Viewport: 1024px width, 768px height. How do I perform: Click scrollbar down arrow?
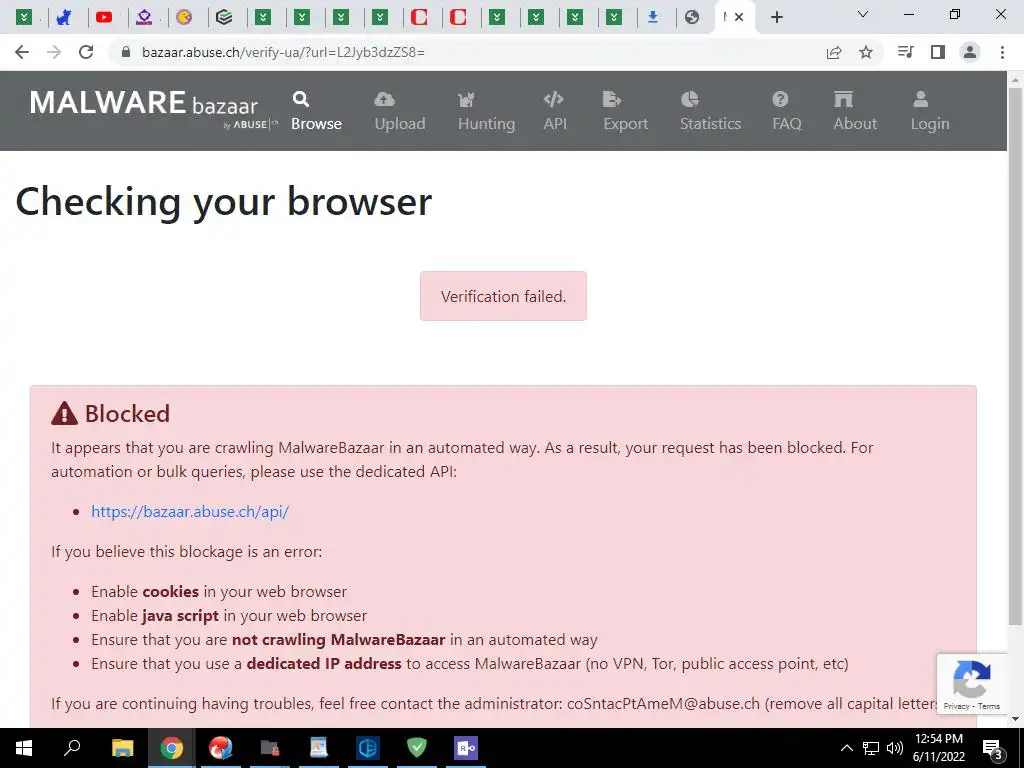click(1015, 719)
